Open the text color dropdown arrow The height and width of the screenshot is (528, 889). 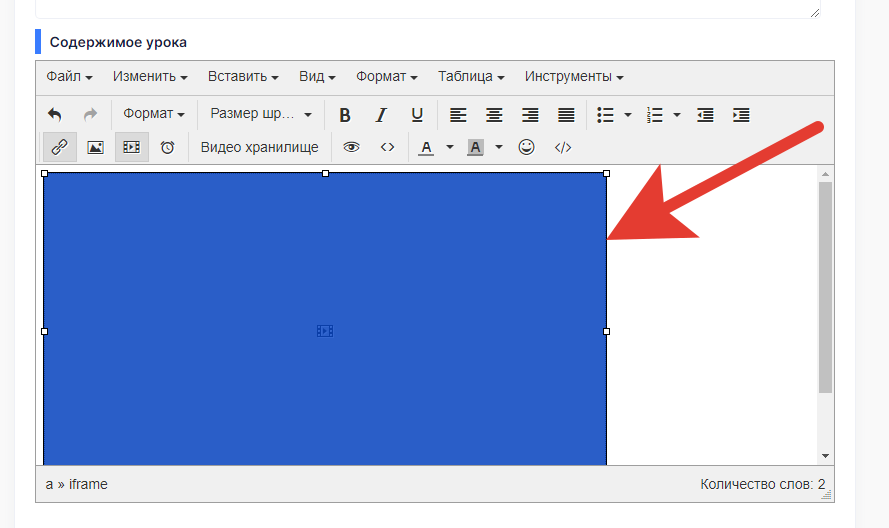(x=450, y=147)
